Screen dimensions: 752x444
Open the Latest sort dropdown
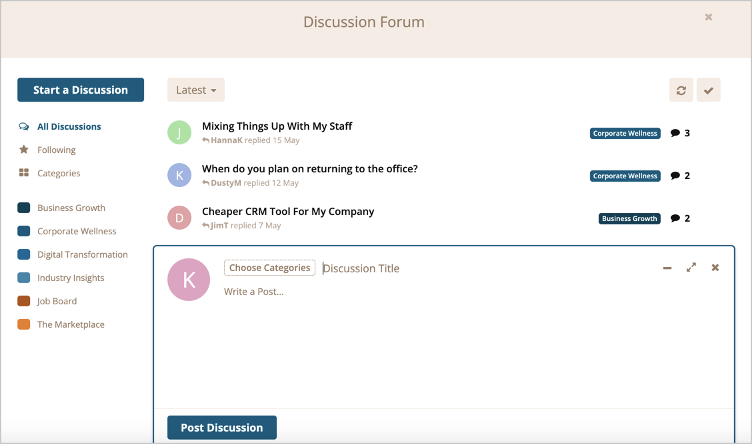[196, 90]
